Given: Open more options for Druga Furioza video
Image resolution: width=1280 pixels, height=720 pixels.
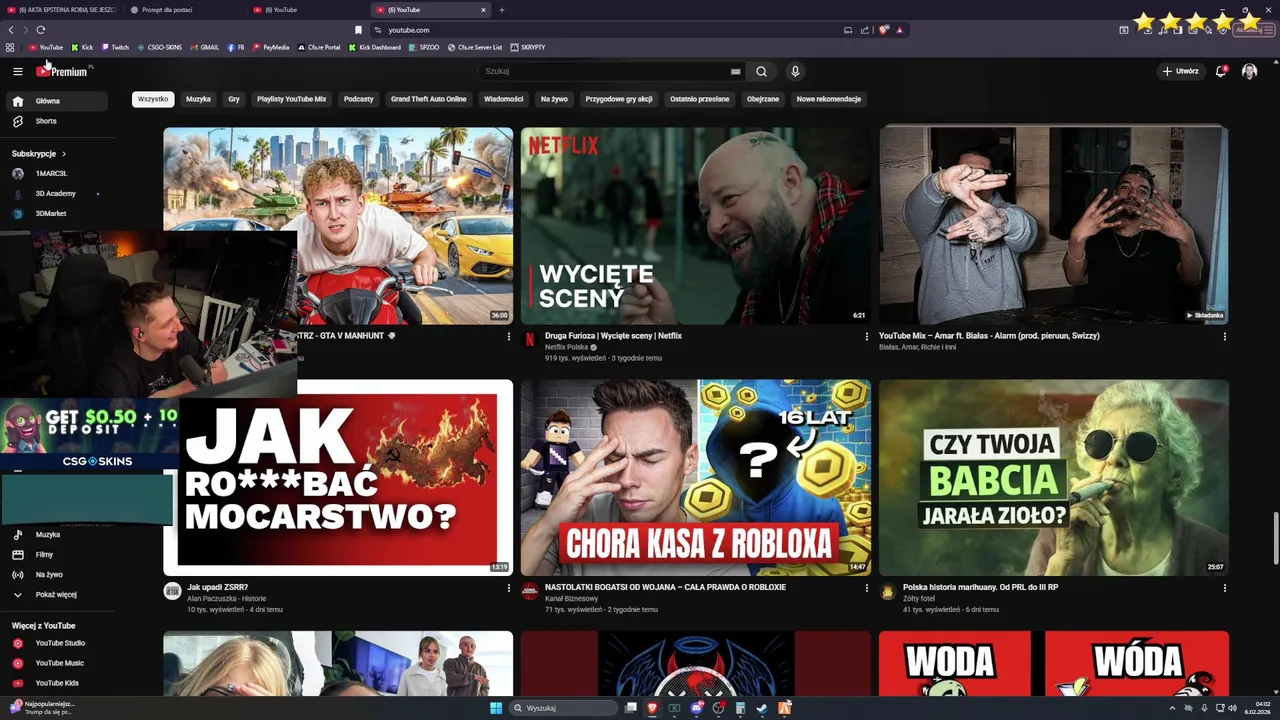Looking at the screenshot, I should 867,336.
